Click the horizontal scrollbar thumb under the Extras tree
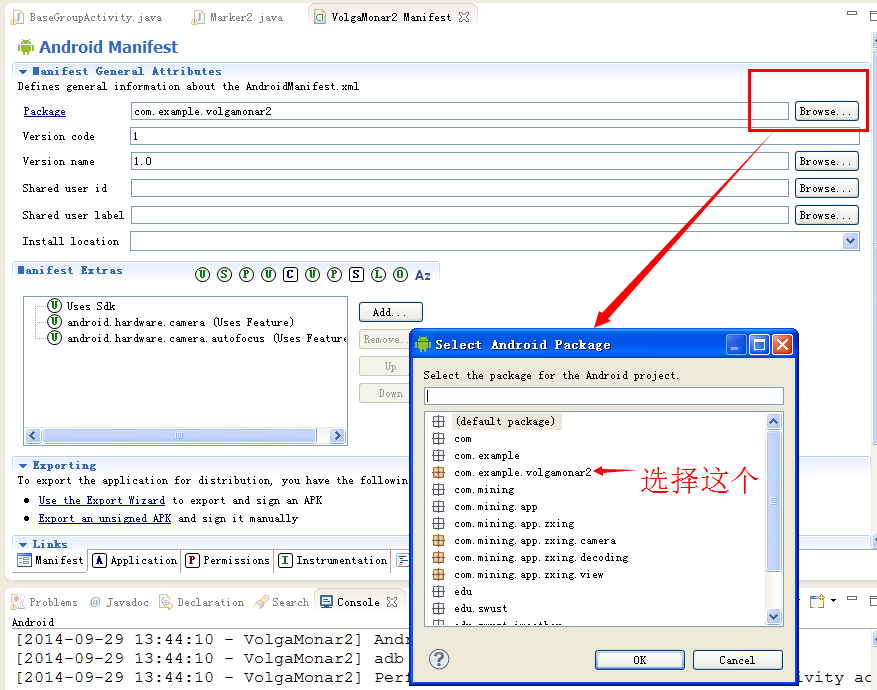The image size is (877, 690). 179,436
